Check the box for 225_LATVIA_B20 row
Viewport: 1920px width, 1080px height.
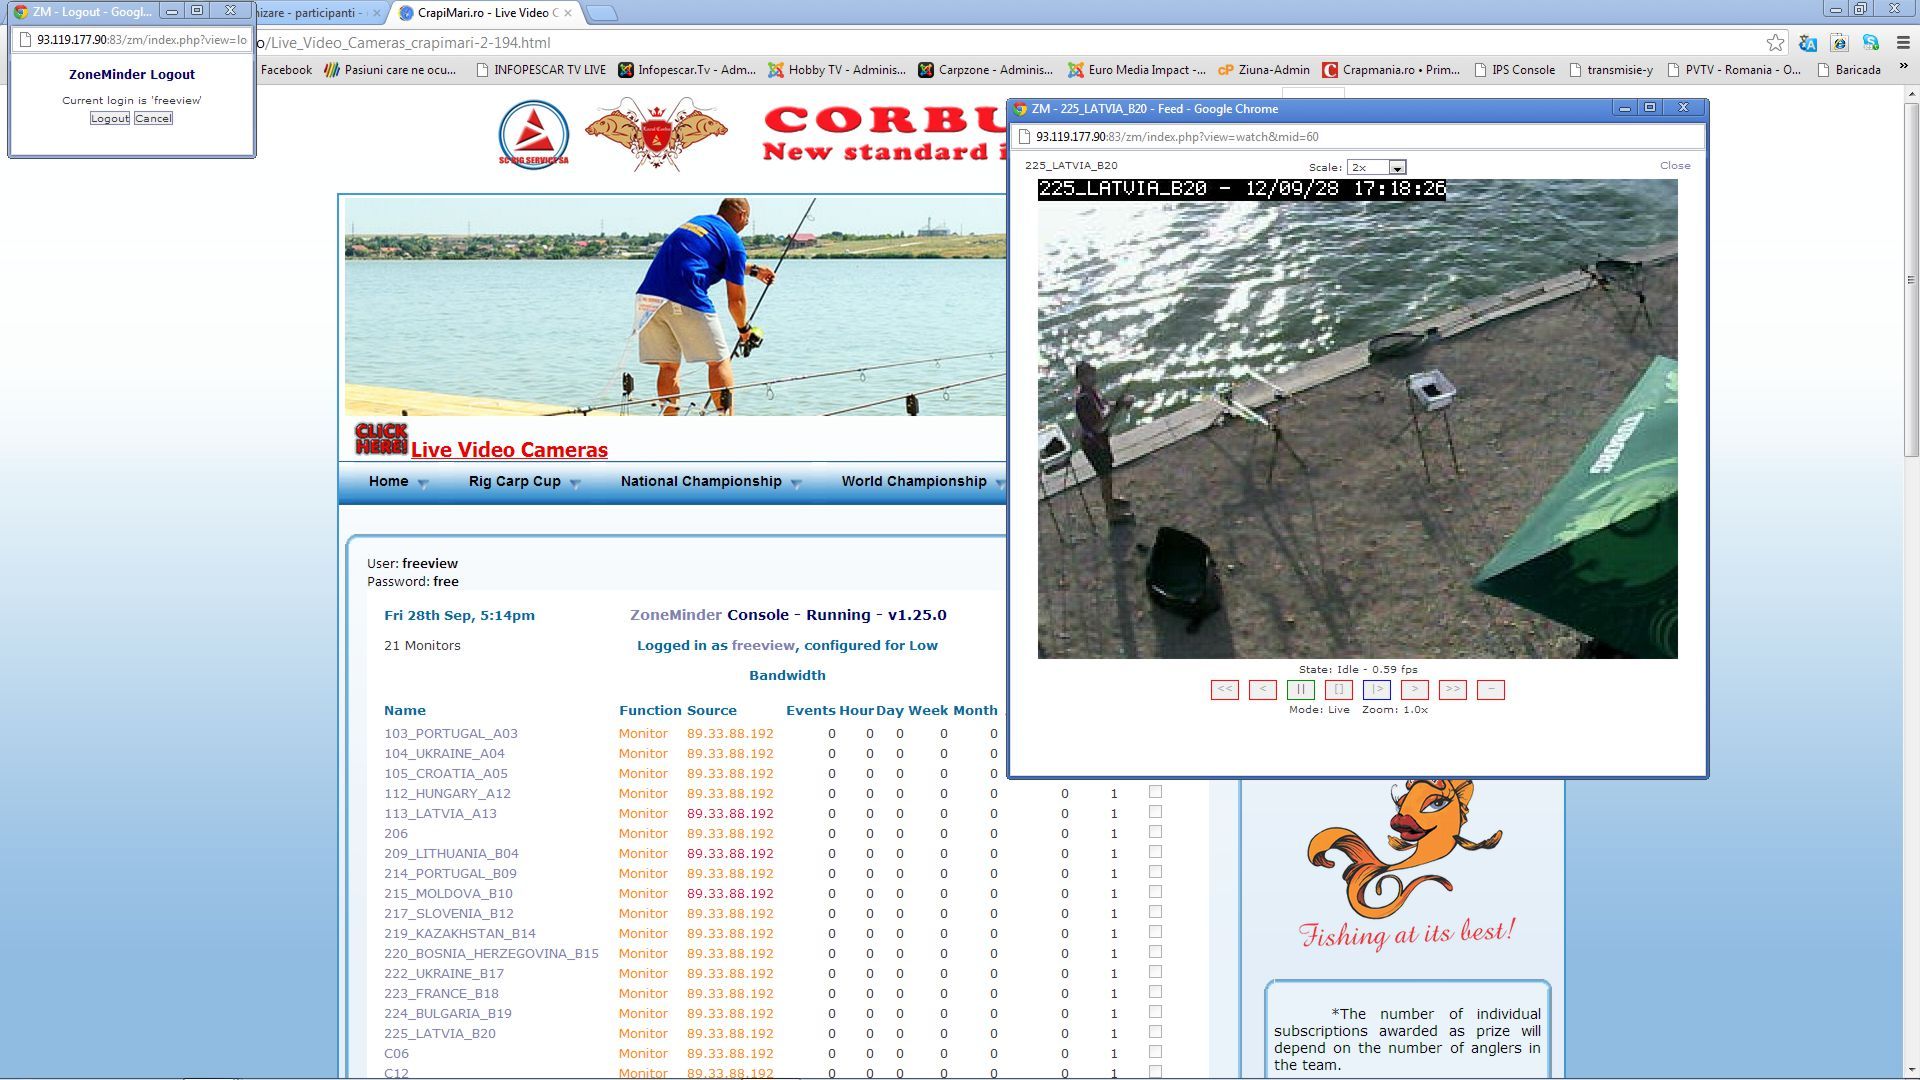click(1155, 1032)
